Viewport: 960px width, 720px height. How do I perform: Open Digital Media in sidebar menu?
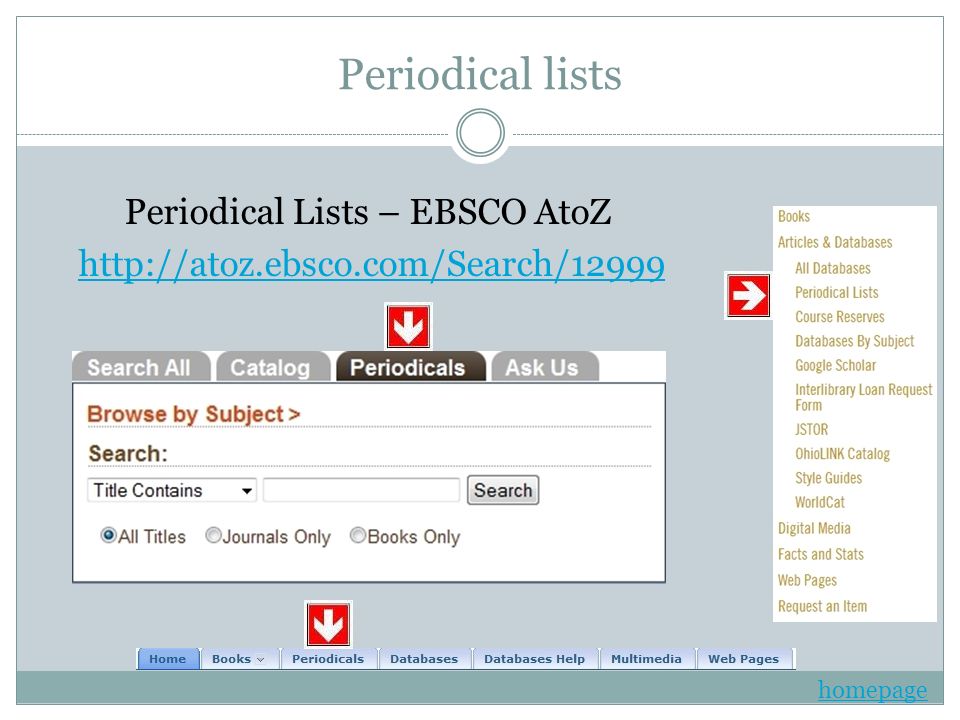814,528
